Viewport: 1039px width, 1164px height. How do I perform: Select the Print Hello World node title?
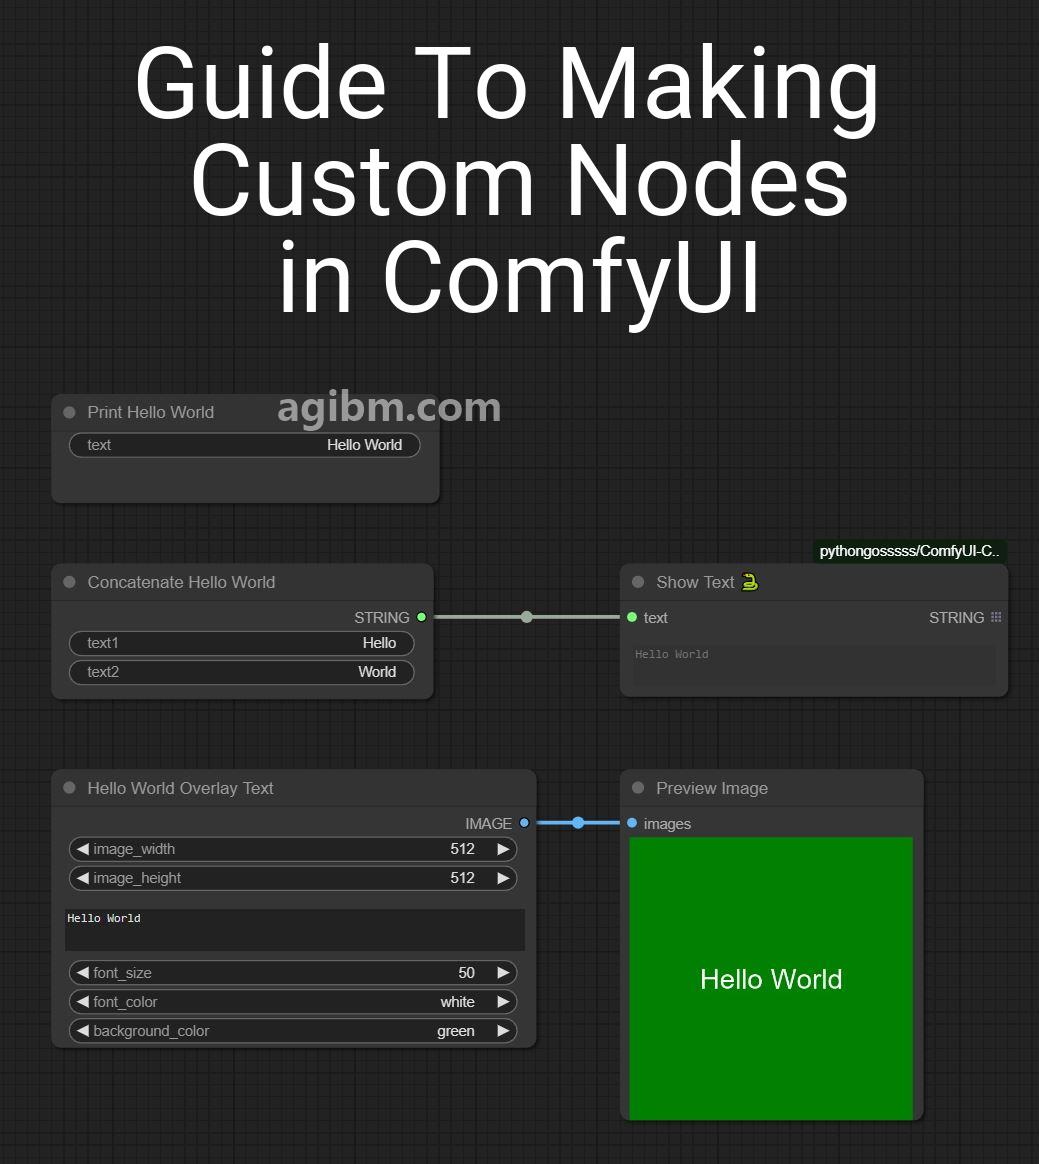pyautogui.click(x=151, y=412)
